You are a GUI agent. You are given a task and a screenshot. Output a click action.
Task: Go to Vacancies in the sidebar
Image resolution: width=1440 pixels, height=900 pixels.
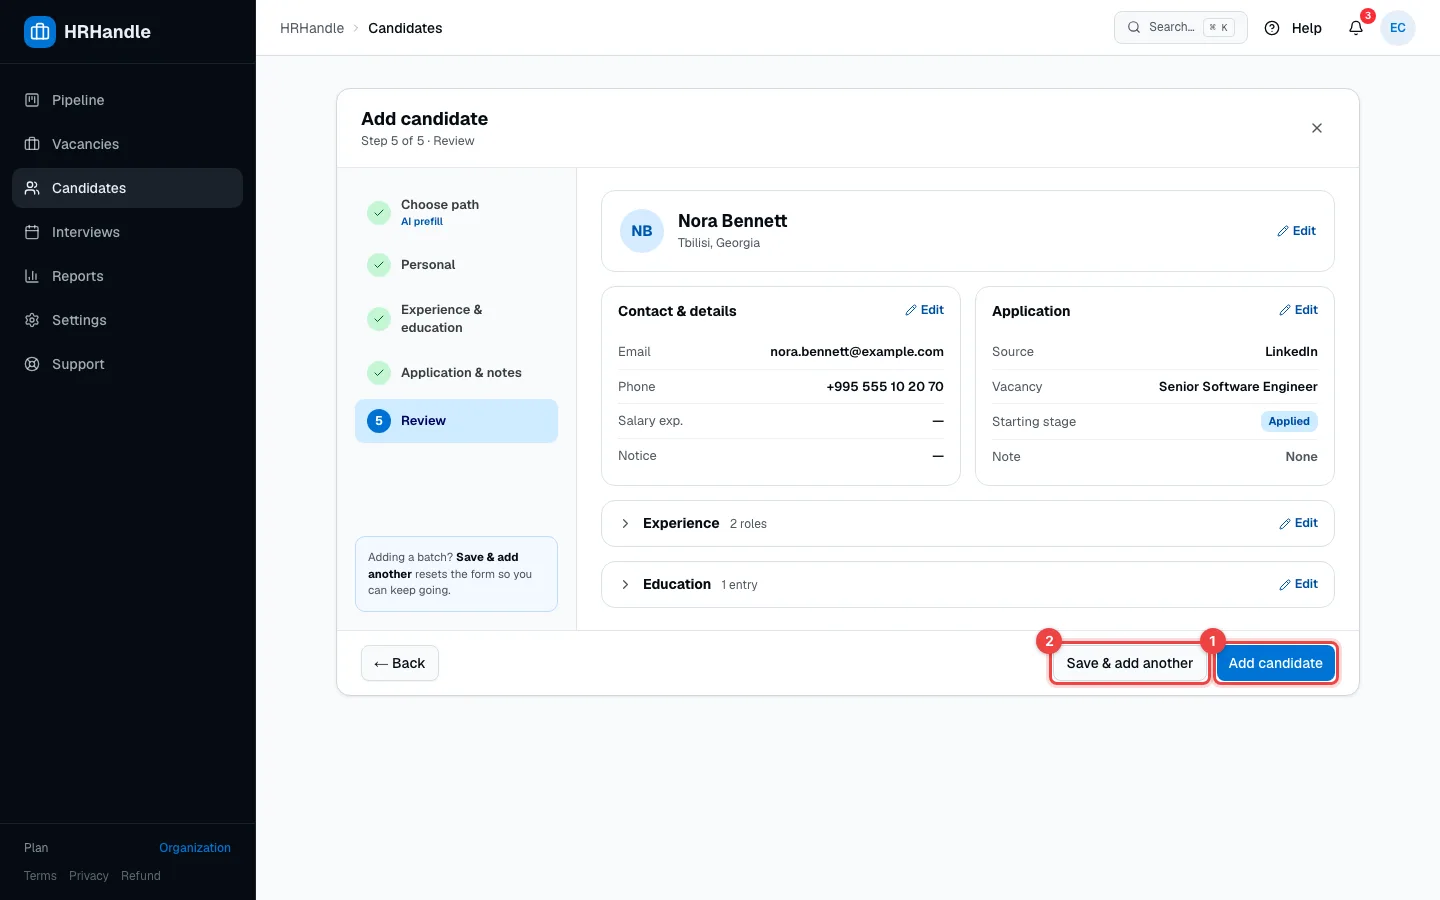tap(127, 144)
